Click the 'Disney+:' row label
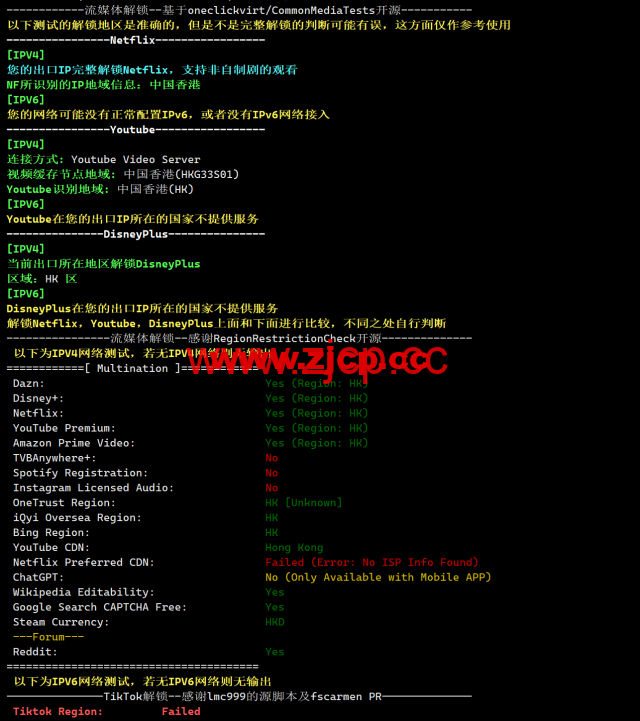 click(38, 399)
